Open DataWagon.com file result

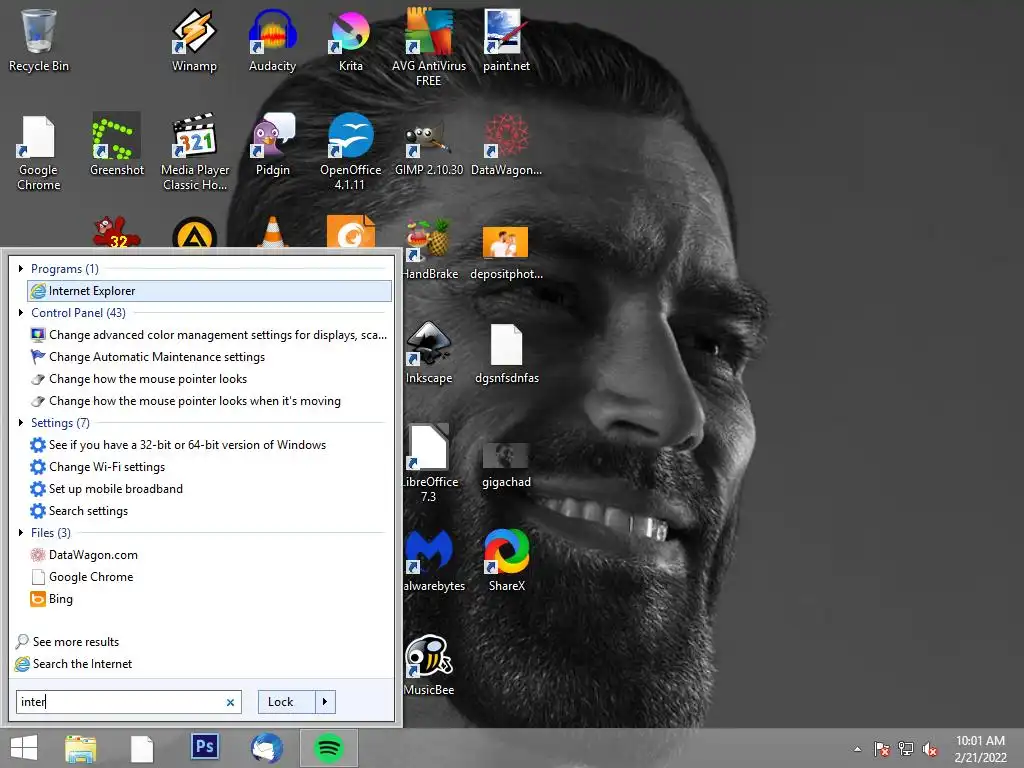pos(210,555)
